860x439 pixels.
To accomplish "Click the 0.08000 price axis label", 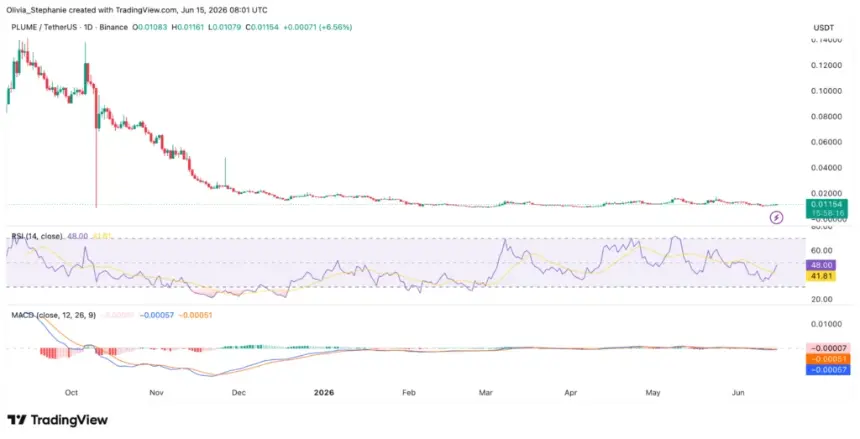I will tap(826, 116).
